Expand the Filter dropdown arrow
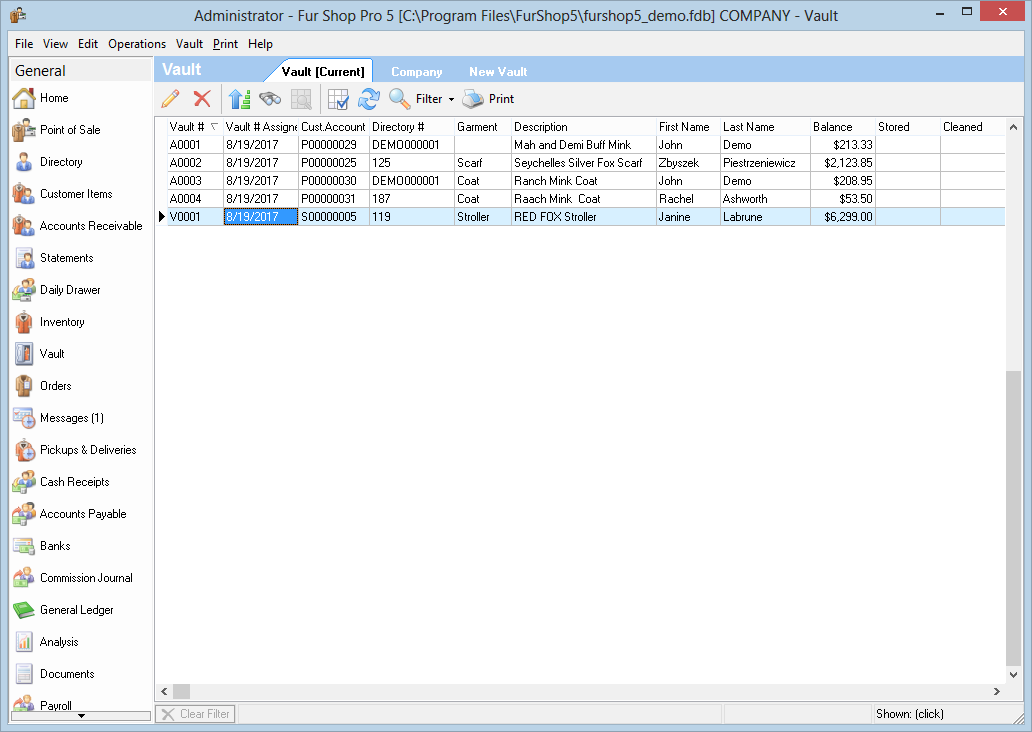This screenshot has height=732, width=1032. (x=451, y=100)
